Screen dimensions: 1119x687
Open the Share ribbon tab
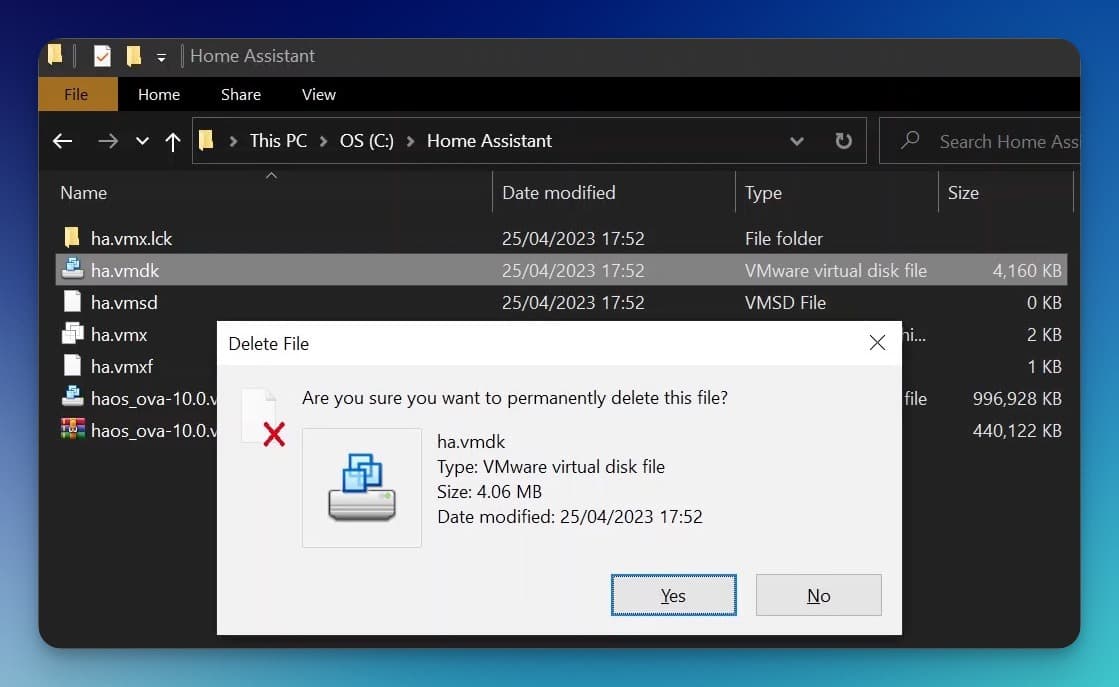[x=241, y=94]
